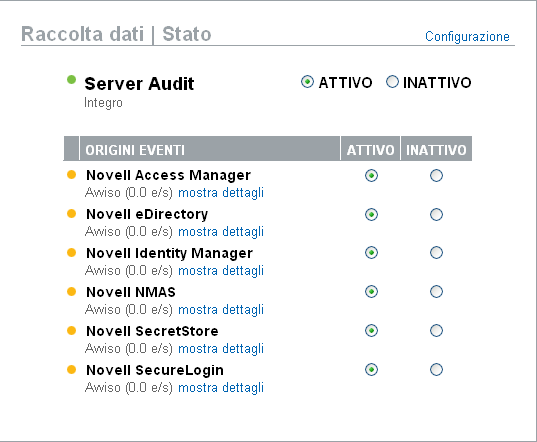The width and height of the screenshot is (537, 442).
Task: Expand mostra dettagli under Novell SecureLogin
Action: (221, 388)
